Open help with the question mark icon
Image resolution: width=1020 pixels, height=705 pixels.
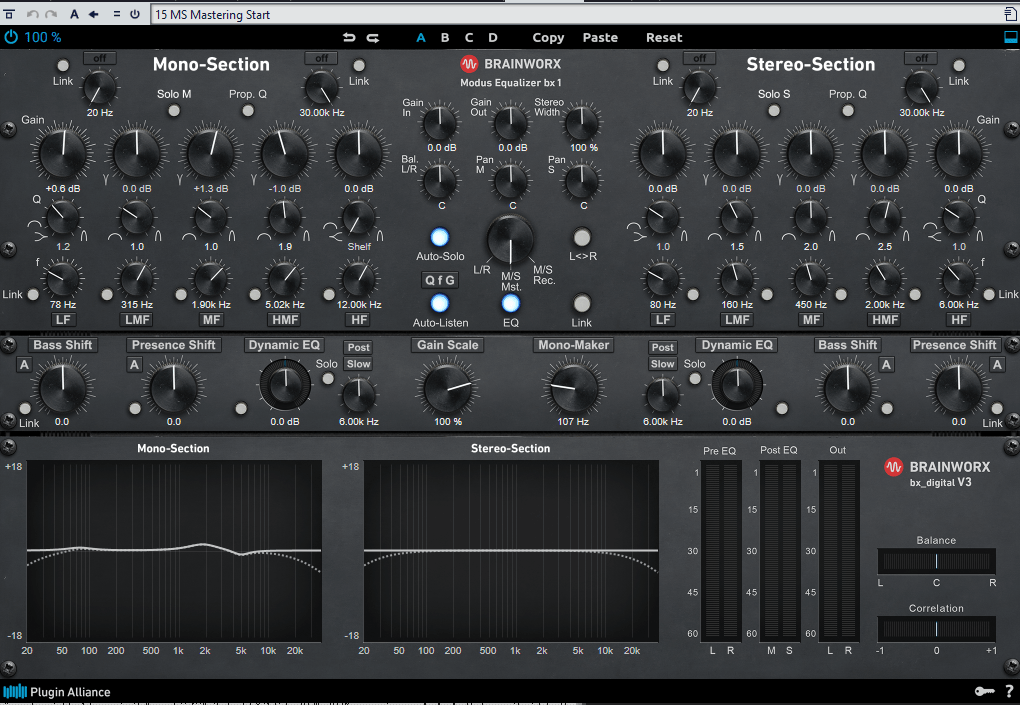tap(1008, 691)
